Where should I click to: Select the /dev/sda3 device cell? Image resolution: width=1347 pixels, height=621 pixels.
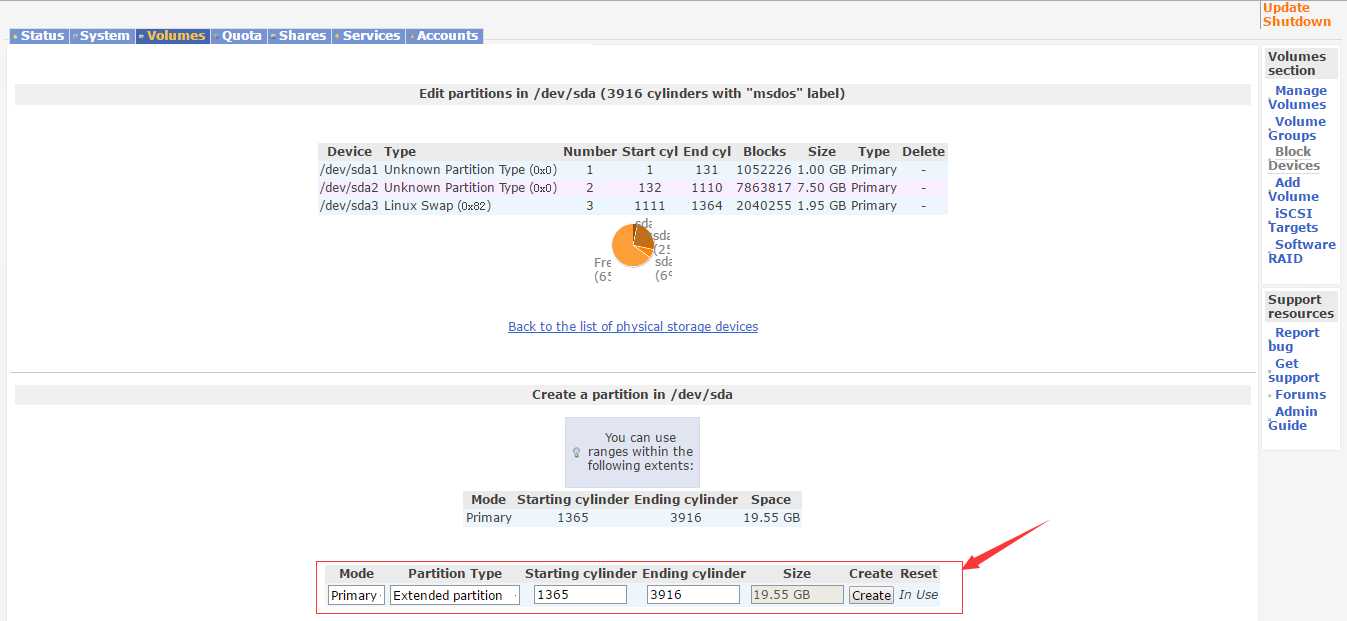coord(349,206)
